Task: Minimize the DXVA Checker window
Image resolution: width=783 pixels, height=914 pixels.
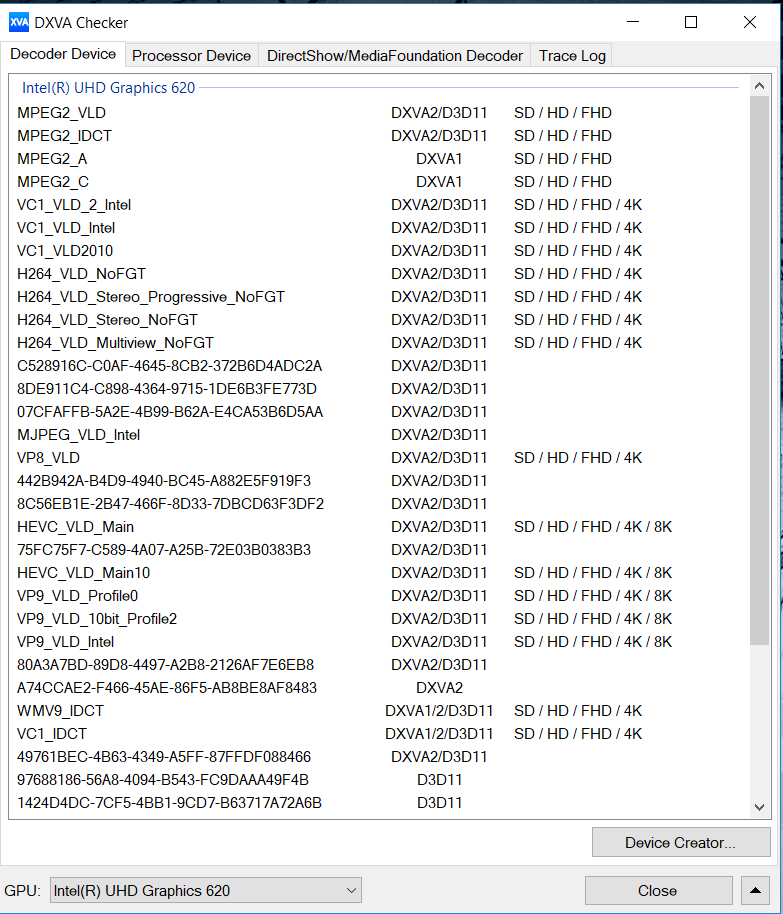Action: point(633,22)
